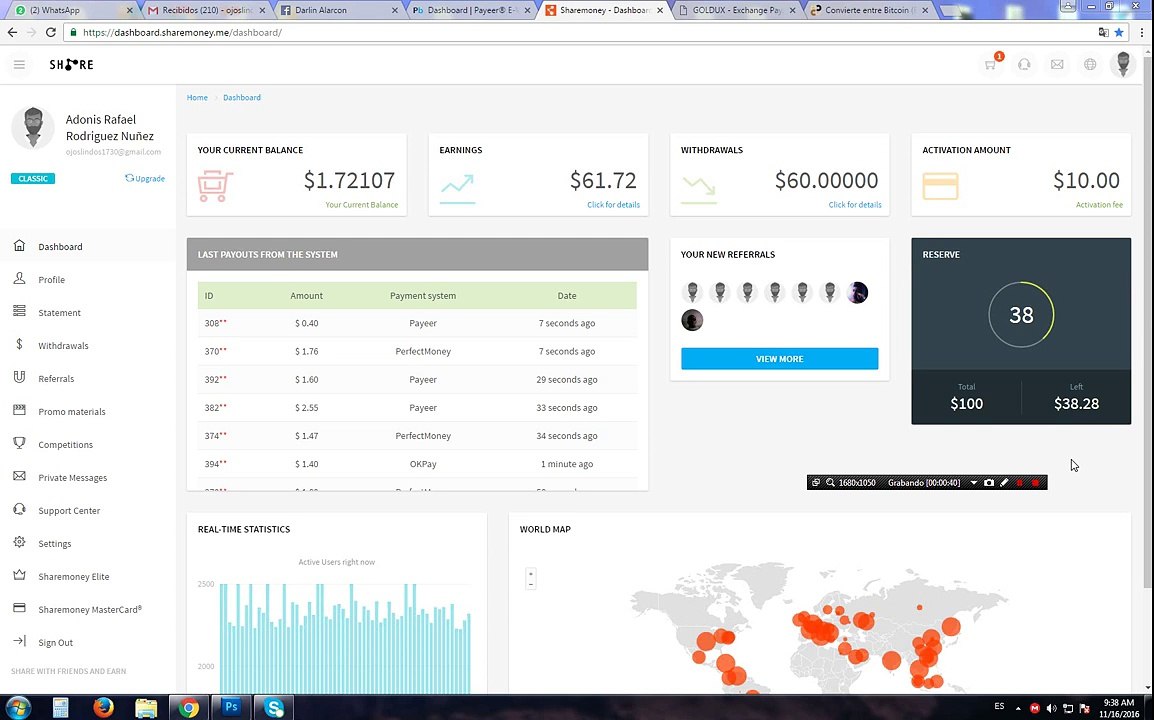Open Skype from the taskbar
This screenshot has width=1154, height=720.
pos(274,707)
